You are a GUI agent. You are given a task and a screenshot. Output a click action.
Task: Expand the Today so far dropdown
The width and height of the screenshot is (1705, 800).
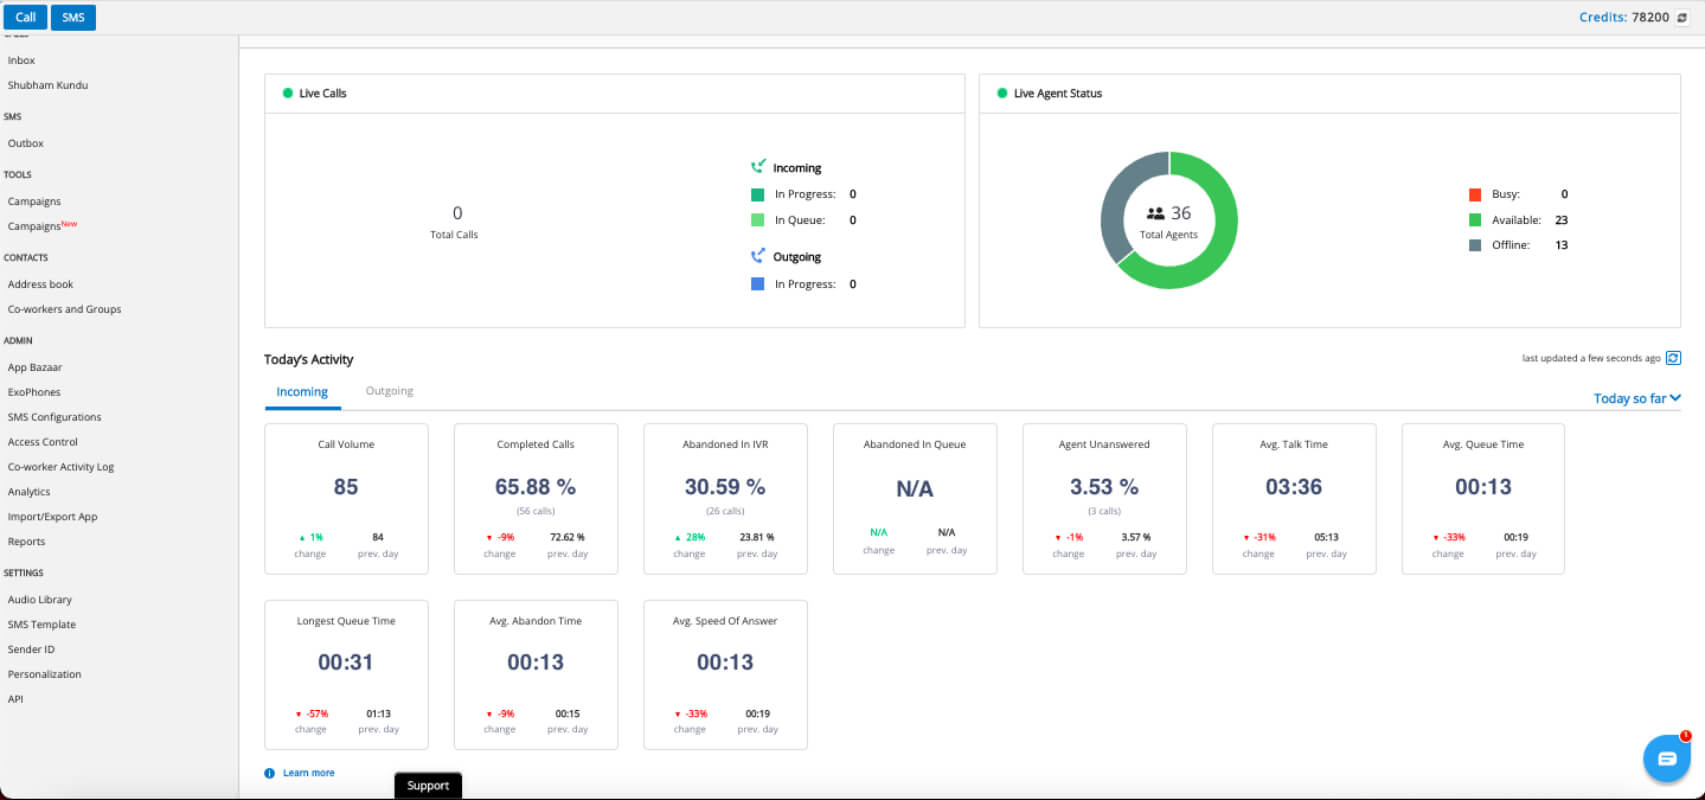point(1637,398)
